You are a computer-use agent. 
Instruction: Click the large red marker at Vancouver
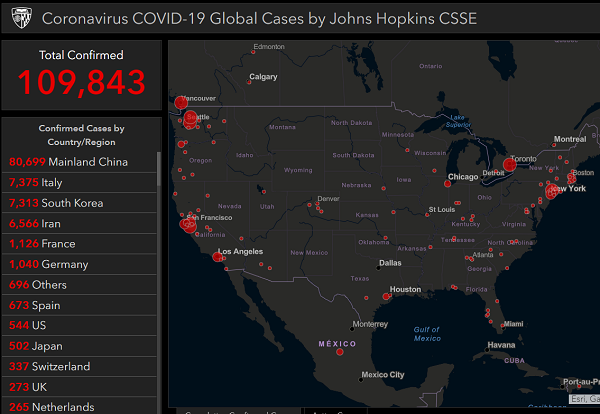(x=181, y=102)
